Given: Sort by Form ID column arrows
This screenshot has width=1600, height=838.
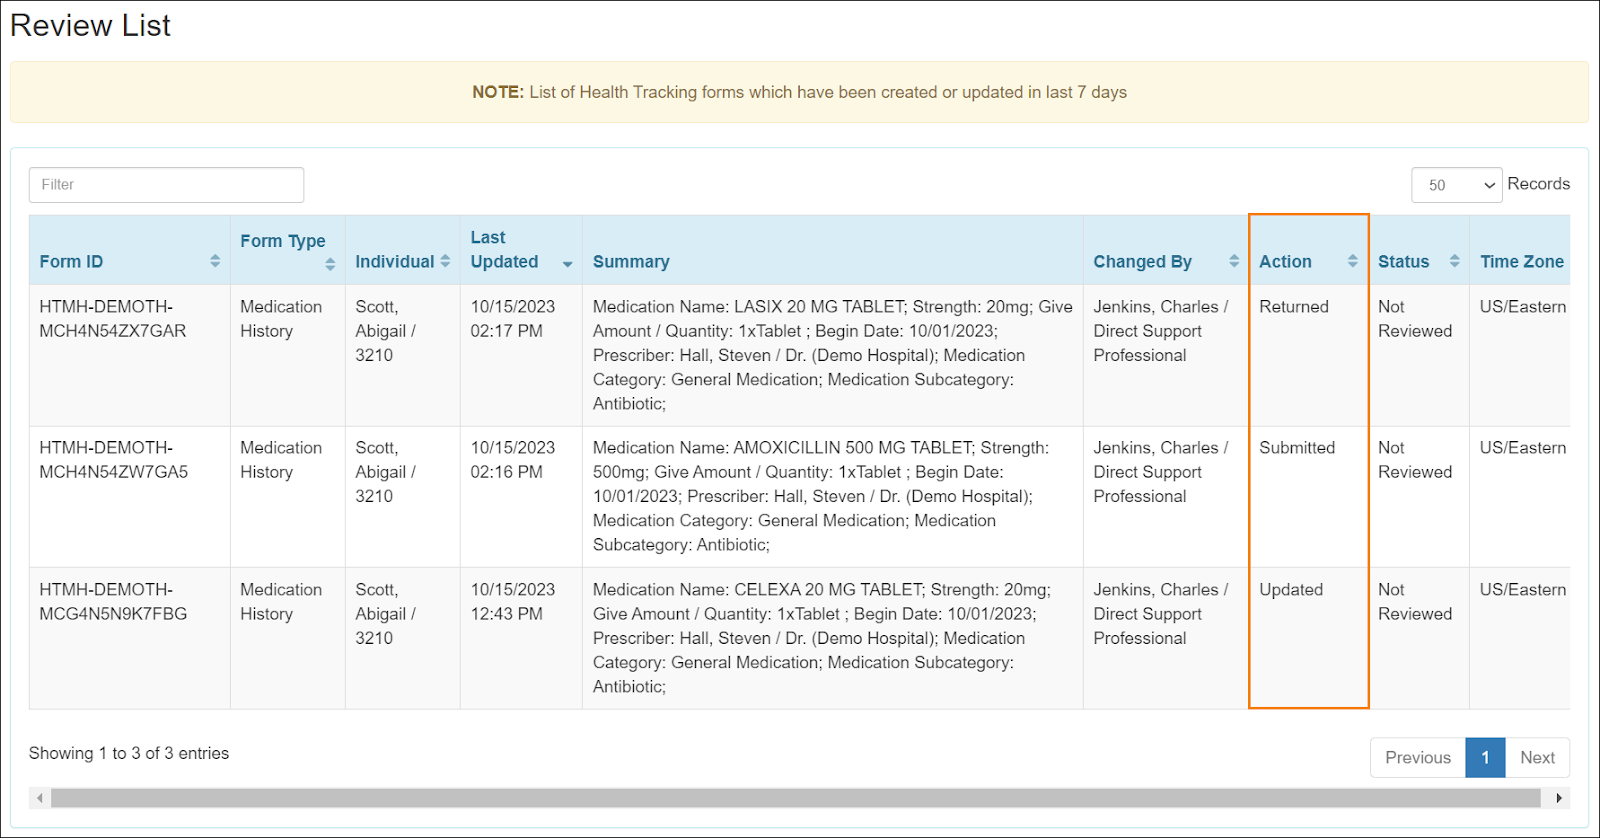Looking at the screenshot, I should (x=215, y=261).
